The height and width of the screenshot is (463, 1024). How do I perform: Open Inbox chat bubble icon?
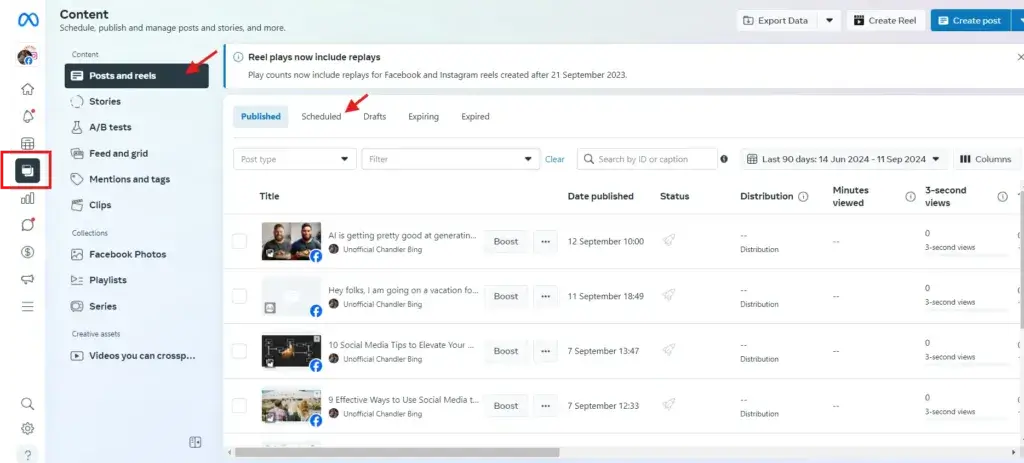[27, 225]
